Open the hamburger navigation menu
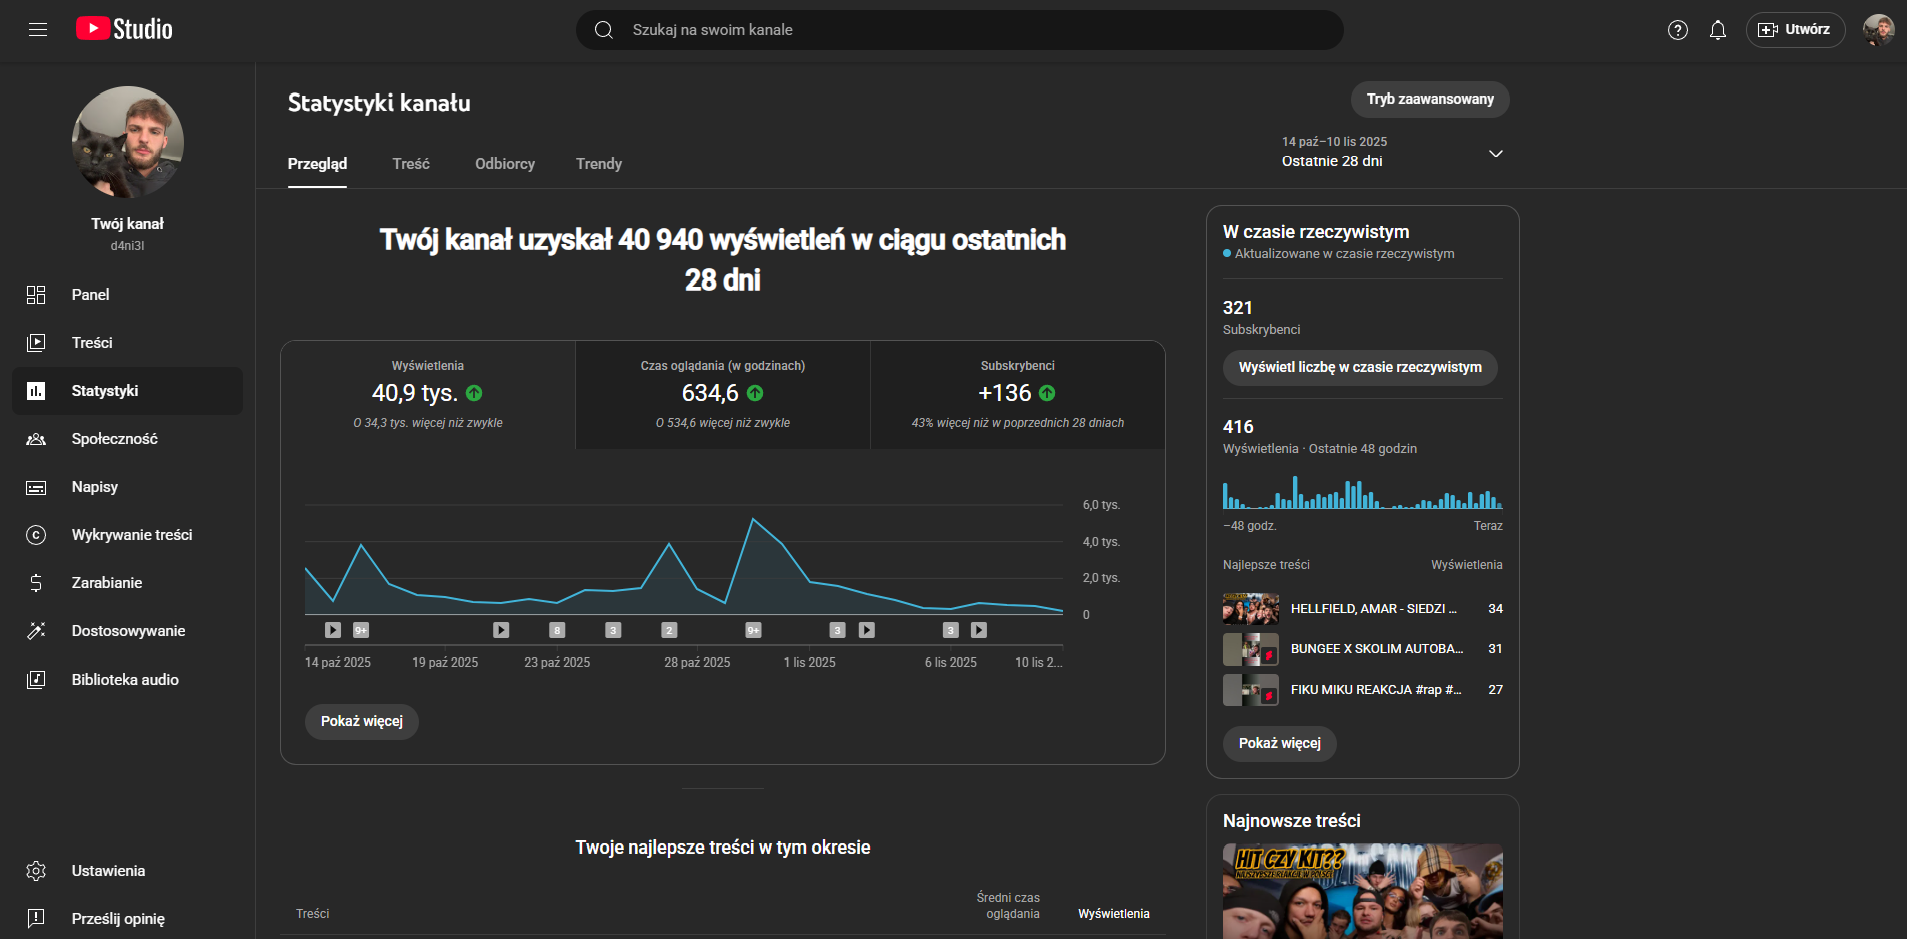1907x939 pixels. 38,30
